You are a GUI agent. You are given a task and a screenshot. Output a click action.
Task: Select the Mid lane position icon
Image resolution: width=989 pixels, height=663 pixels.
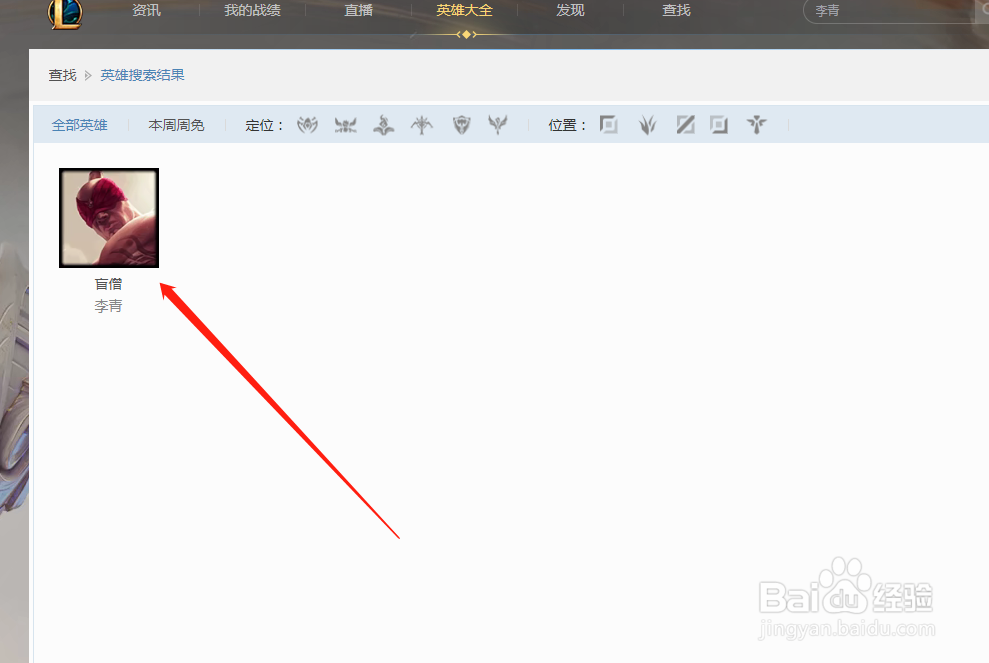[686, 124]
